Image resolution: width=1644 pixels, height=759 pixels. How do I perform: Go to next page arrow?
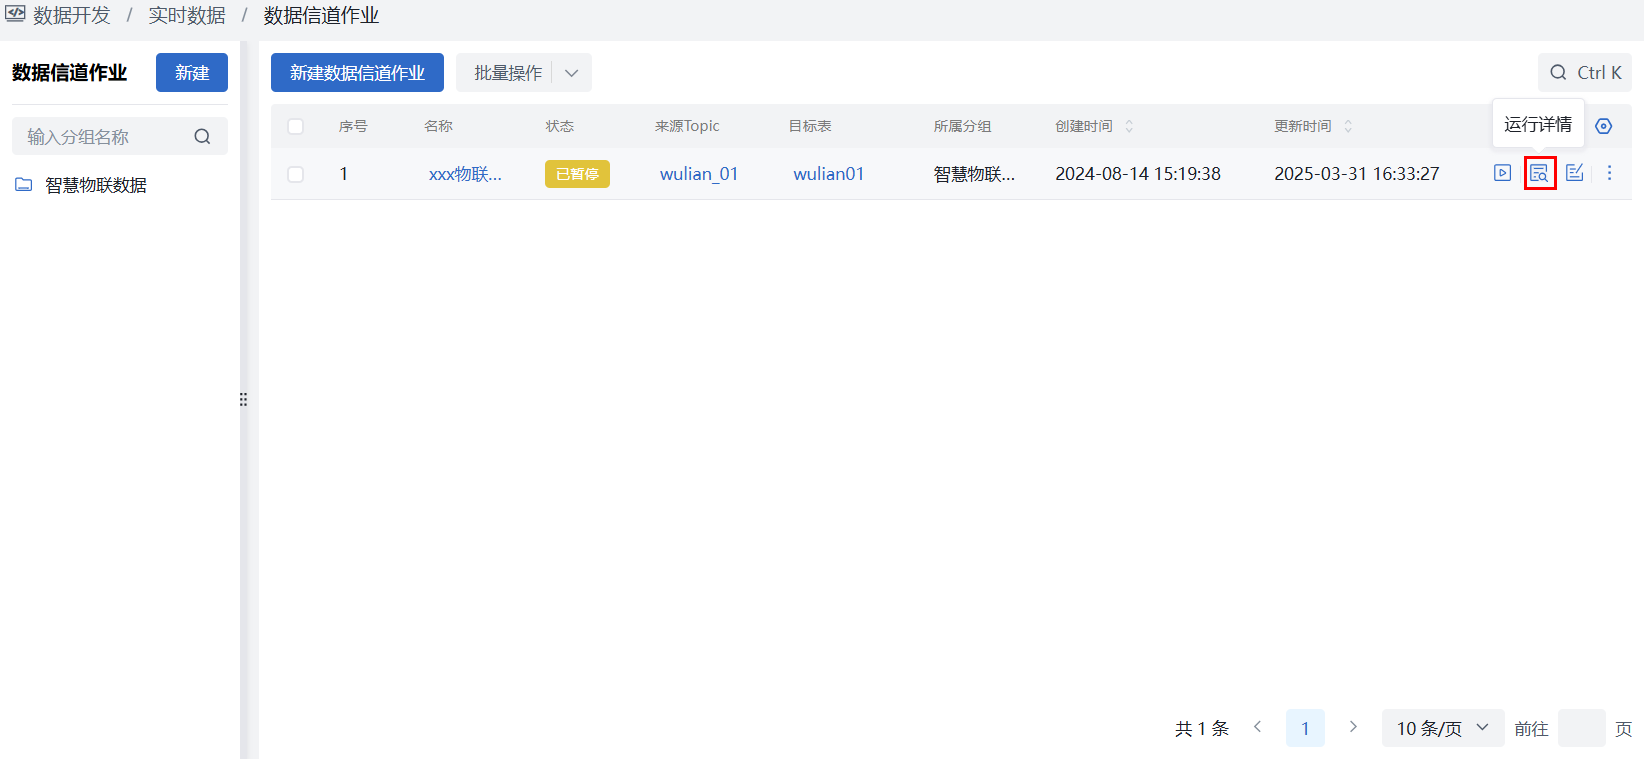(1353, 727)
